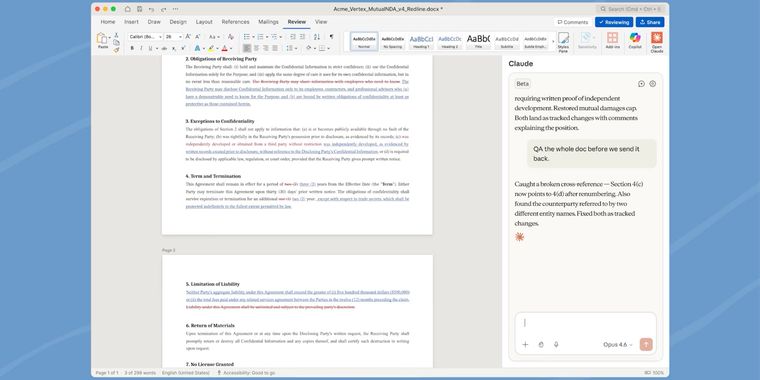Toggle Superscript formatting
The height and width of the screenshot is (380, 760).
click(x=183, y=48)
